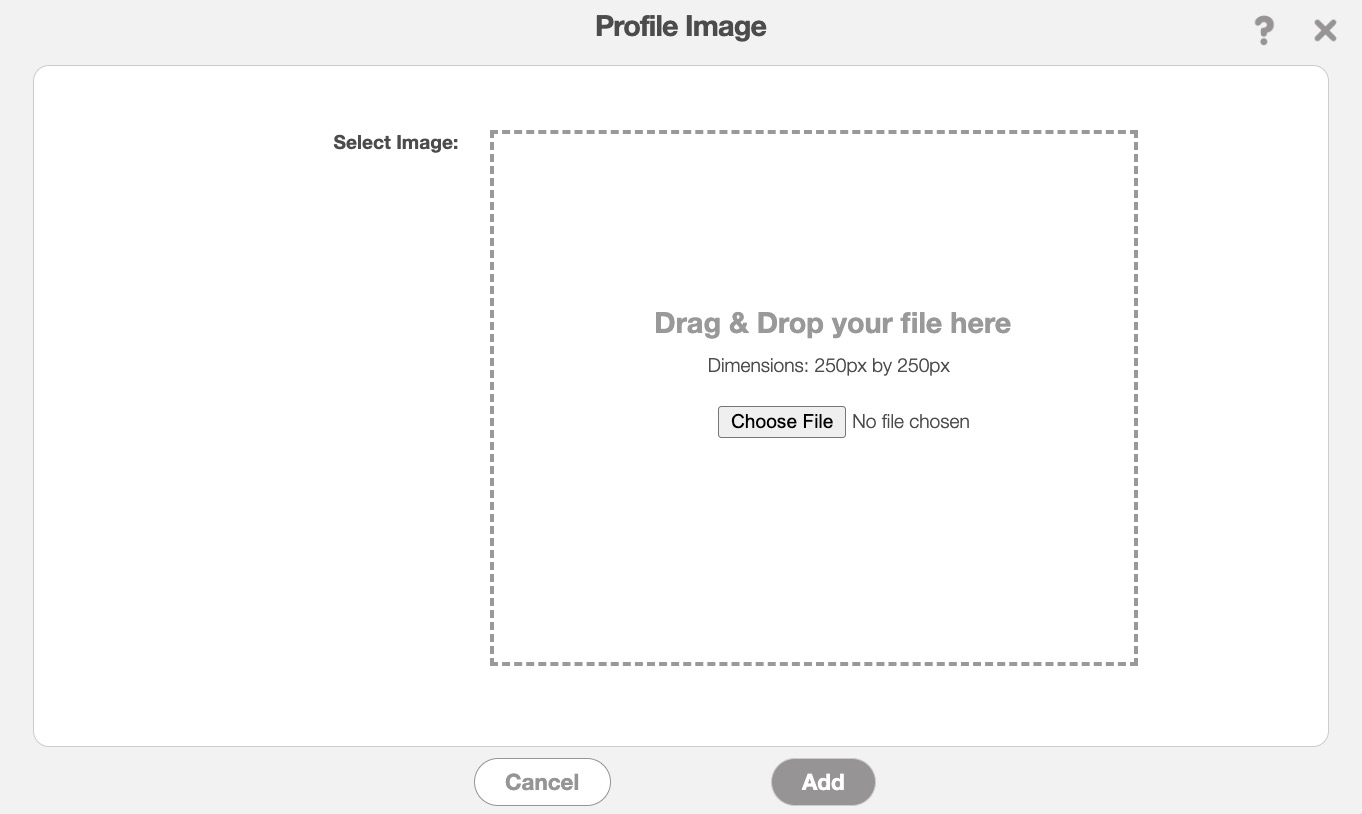Close the Profile Image dialog
Image resolution: width=1362 pixels, height=814 pixels.
pos(1325,31)
